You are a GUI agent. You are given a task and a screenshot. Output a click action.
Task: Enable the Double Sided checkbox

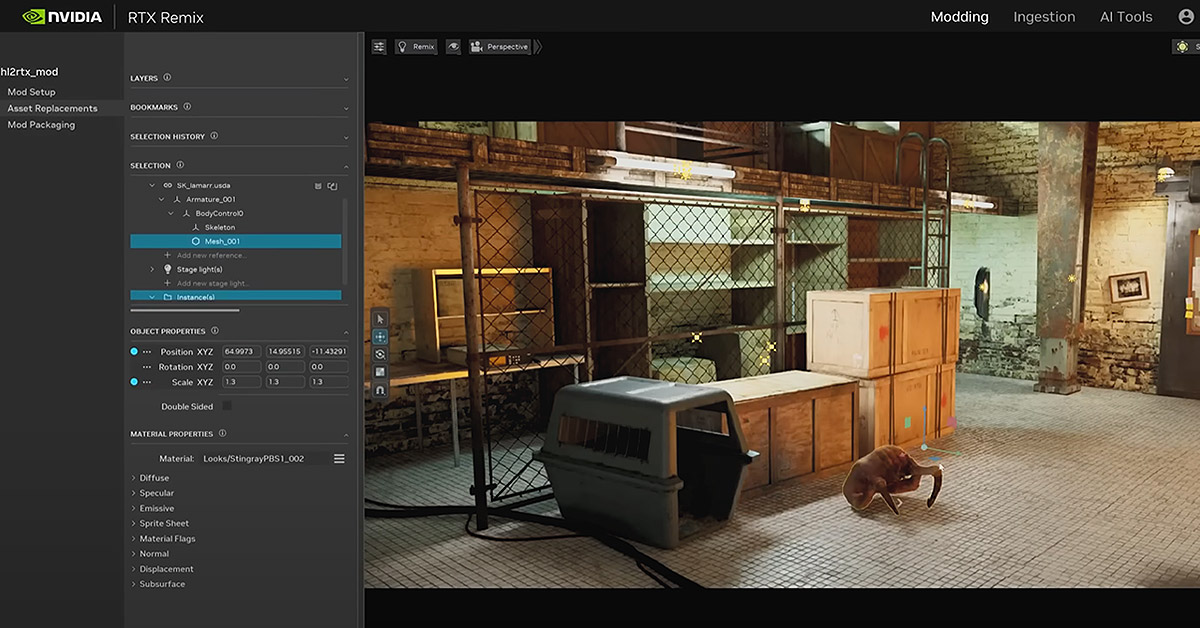[x=226, y=406]
